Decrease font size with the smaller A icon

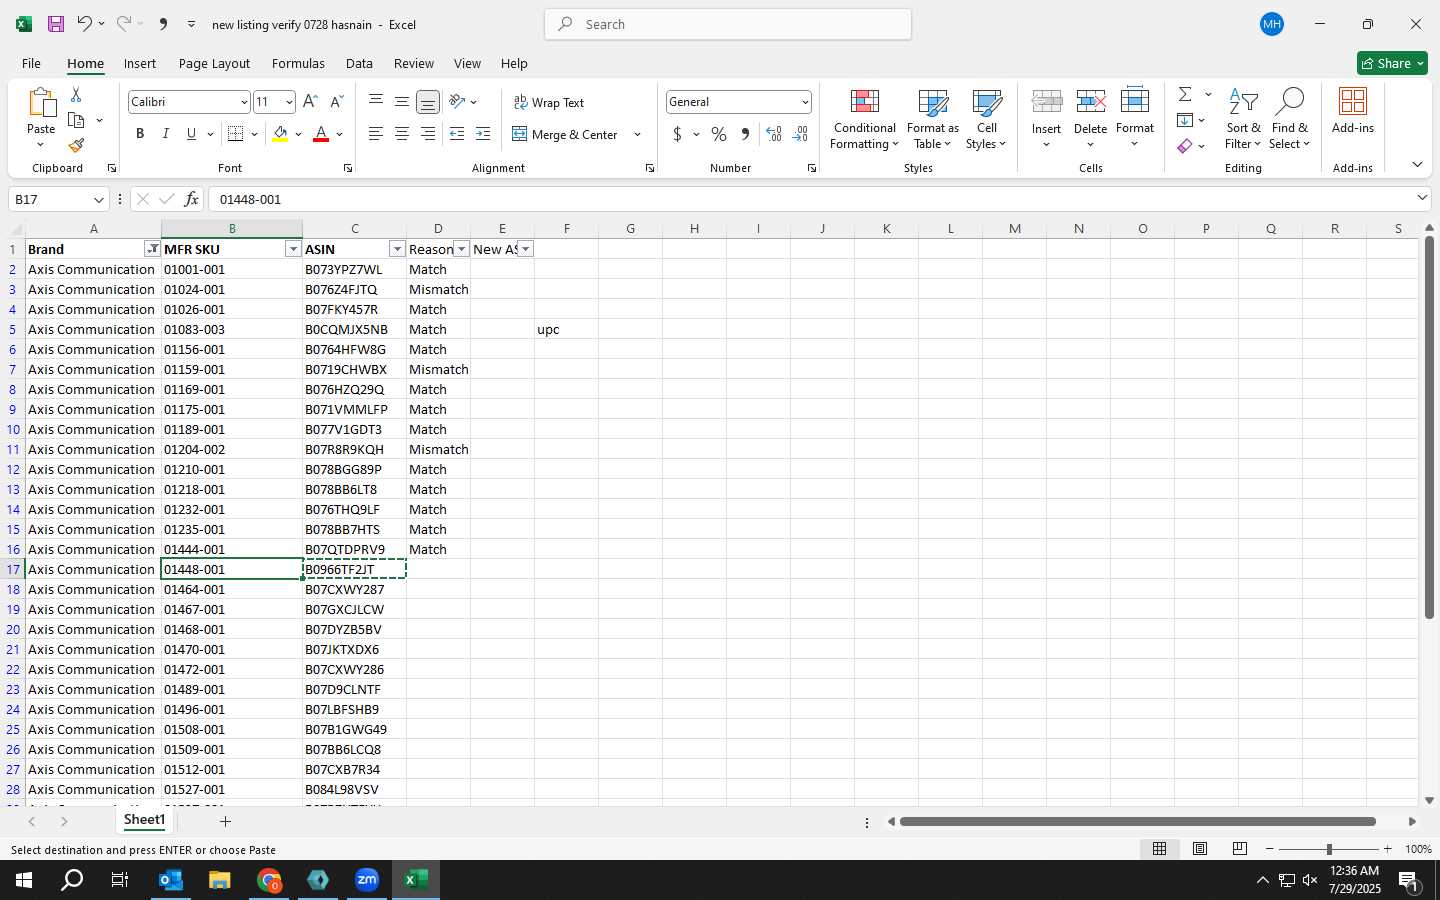click(x=336, y=102)
